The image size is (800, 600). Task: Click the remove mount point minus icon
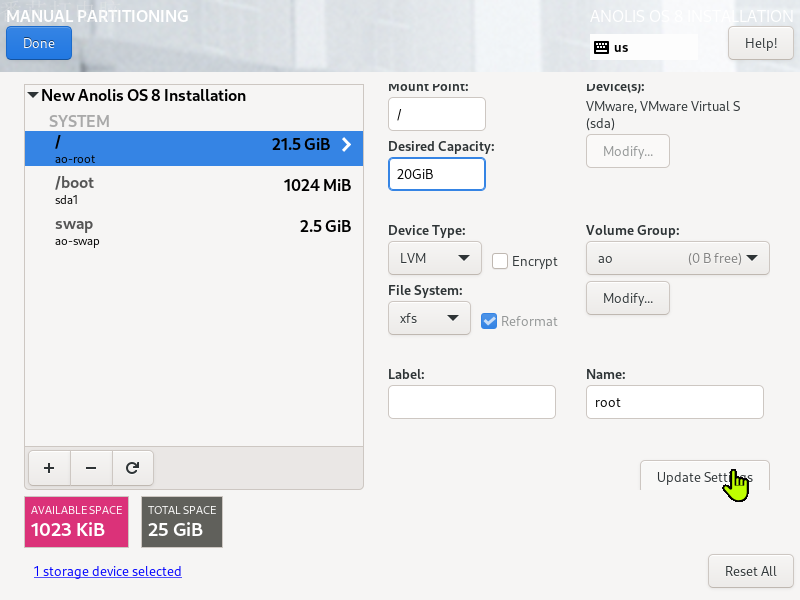tap(91, 468)
